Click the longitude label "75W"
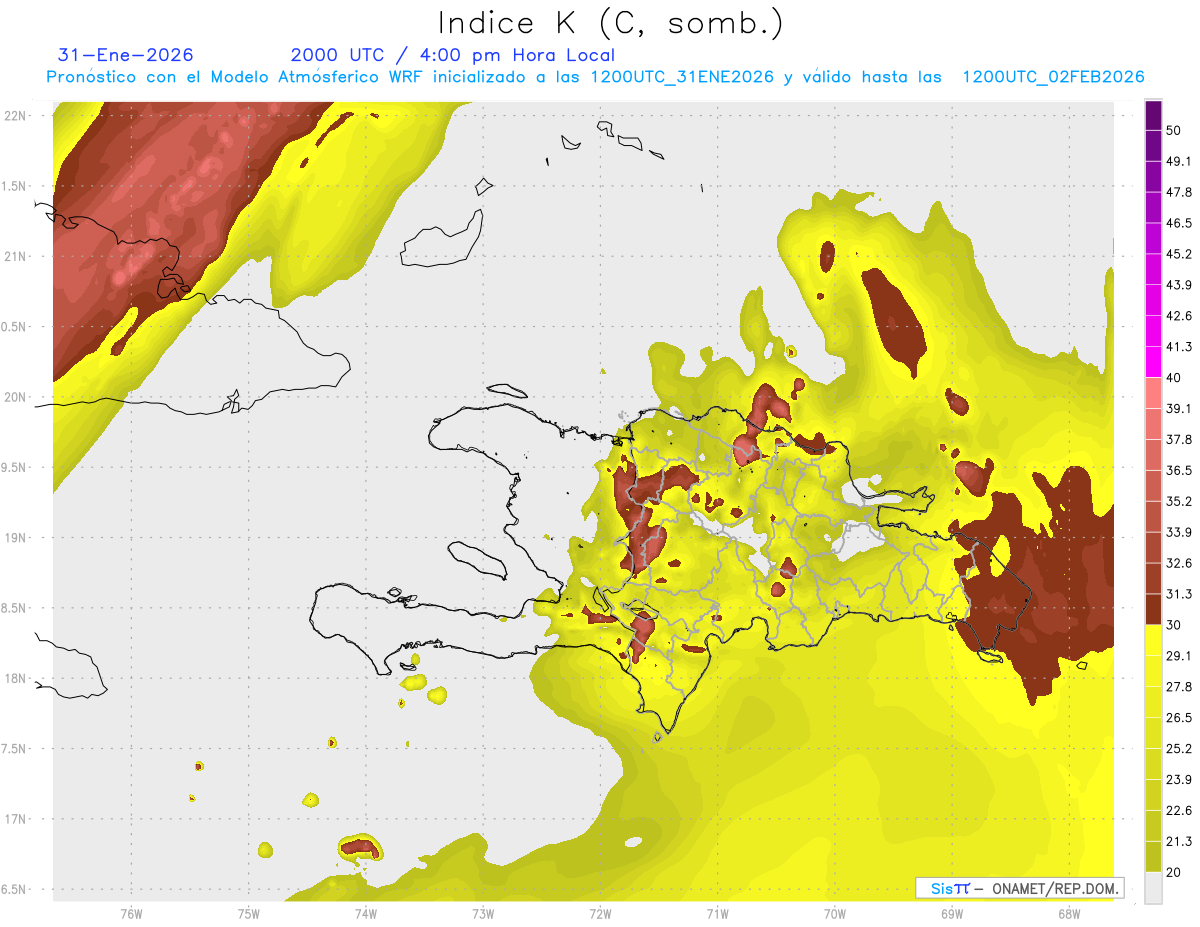 (x=248, y=913)
